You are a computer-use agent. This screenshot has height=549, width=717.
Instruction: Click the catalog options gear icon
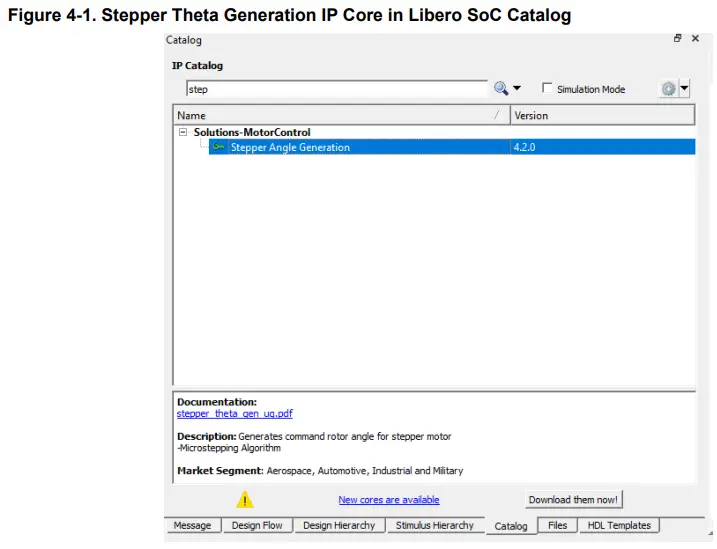669,89
